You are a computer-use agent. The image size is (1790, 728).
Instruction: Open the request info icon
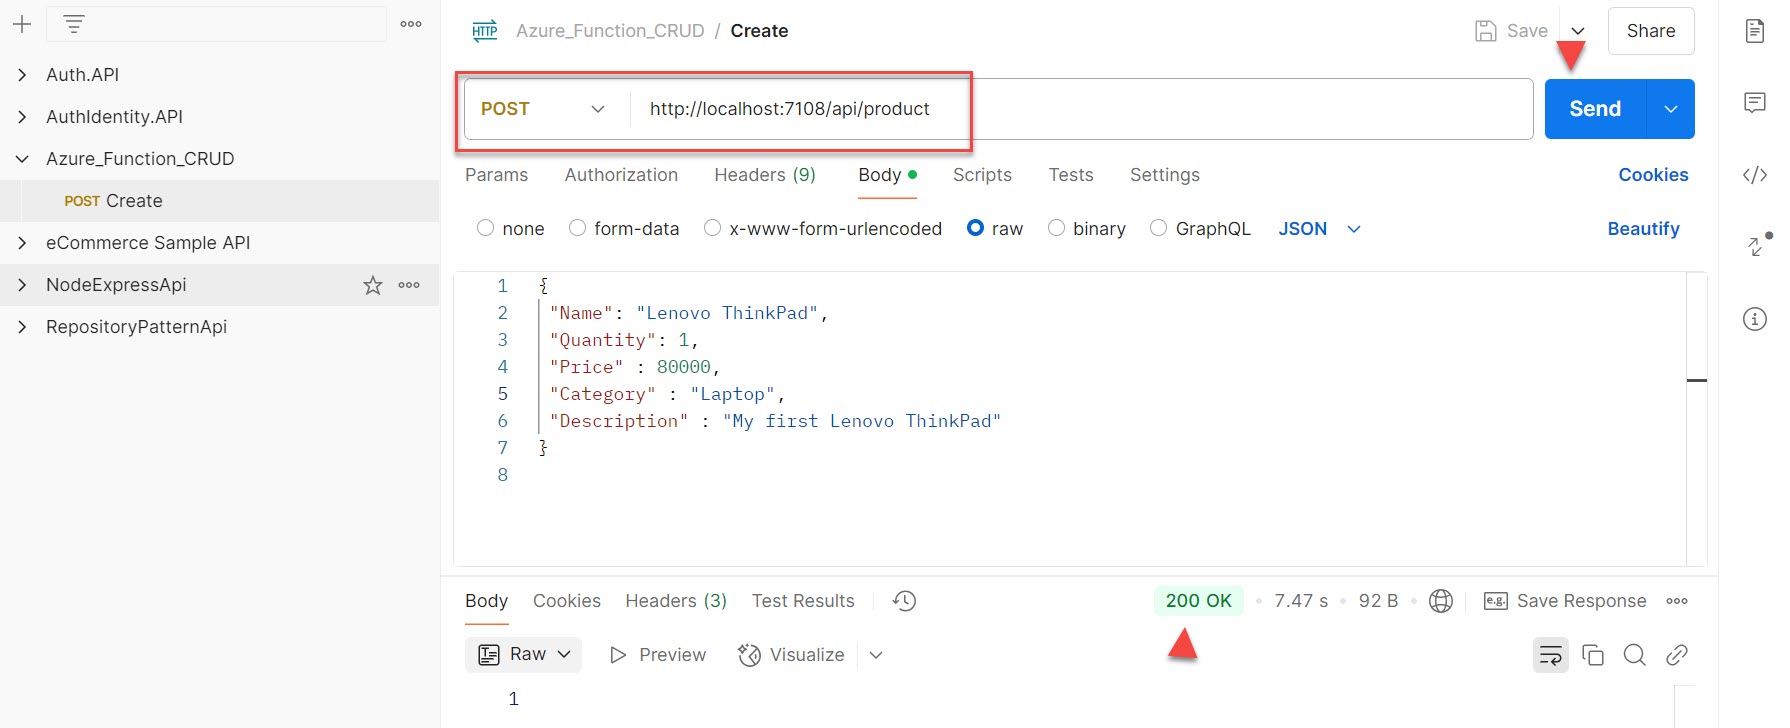1755,319
